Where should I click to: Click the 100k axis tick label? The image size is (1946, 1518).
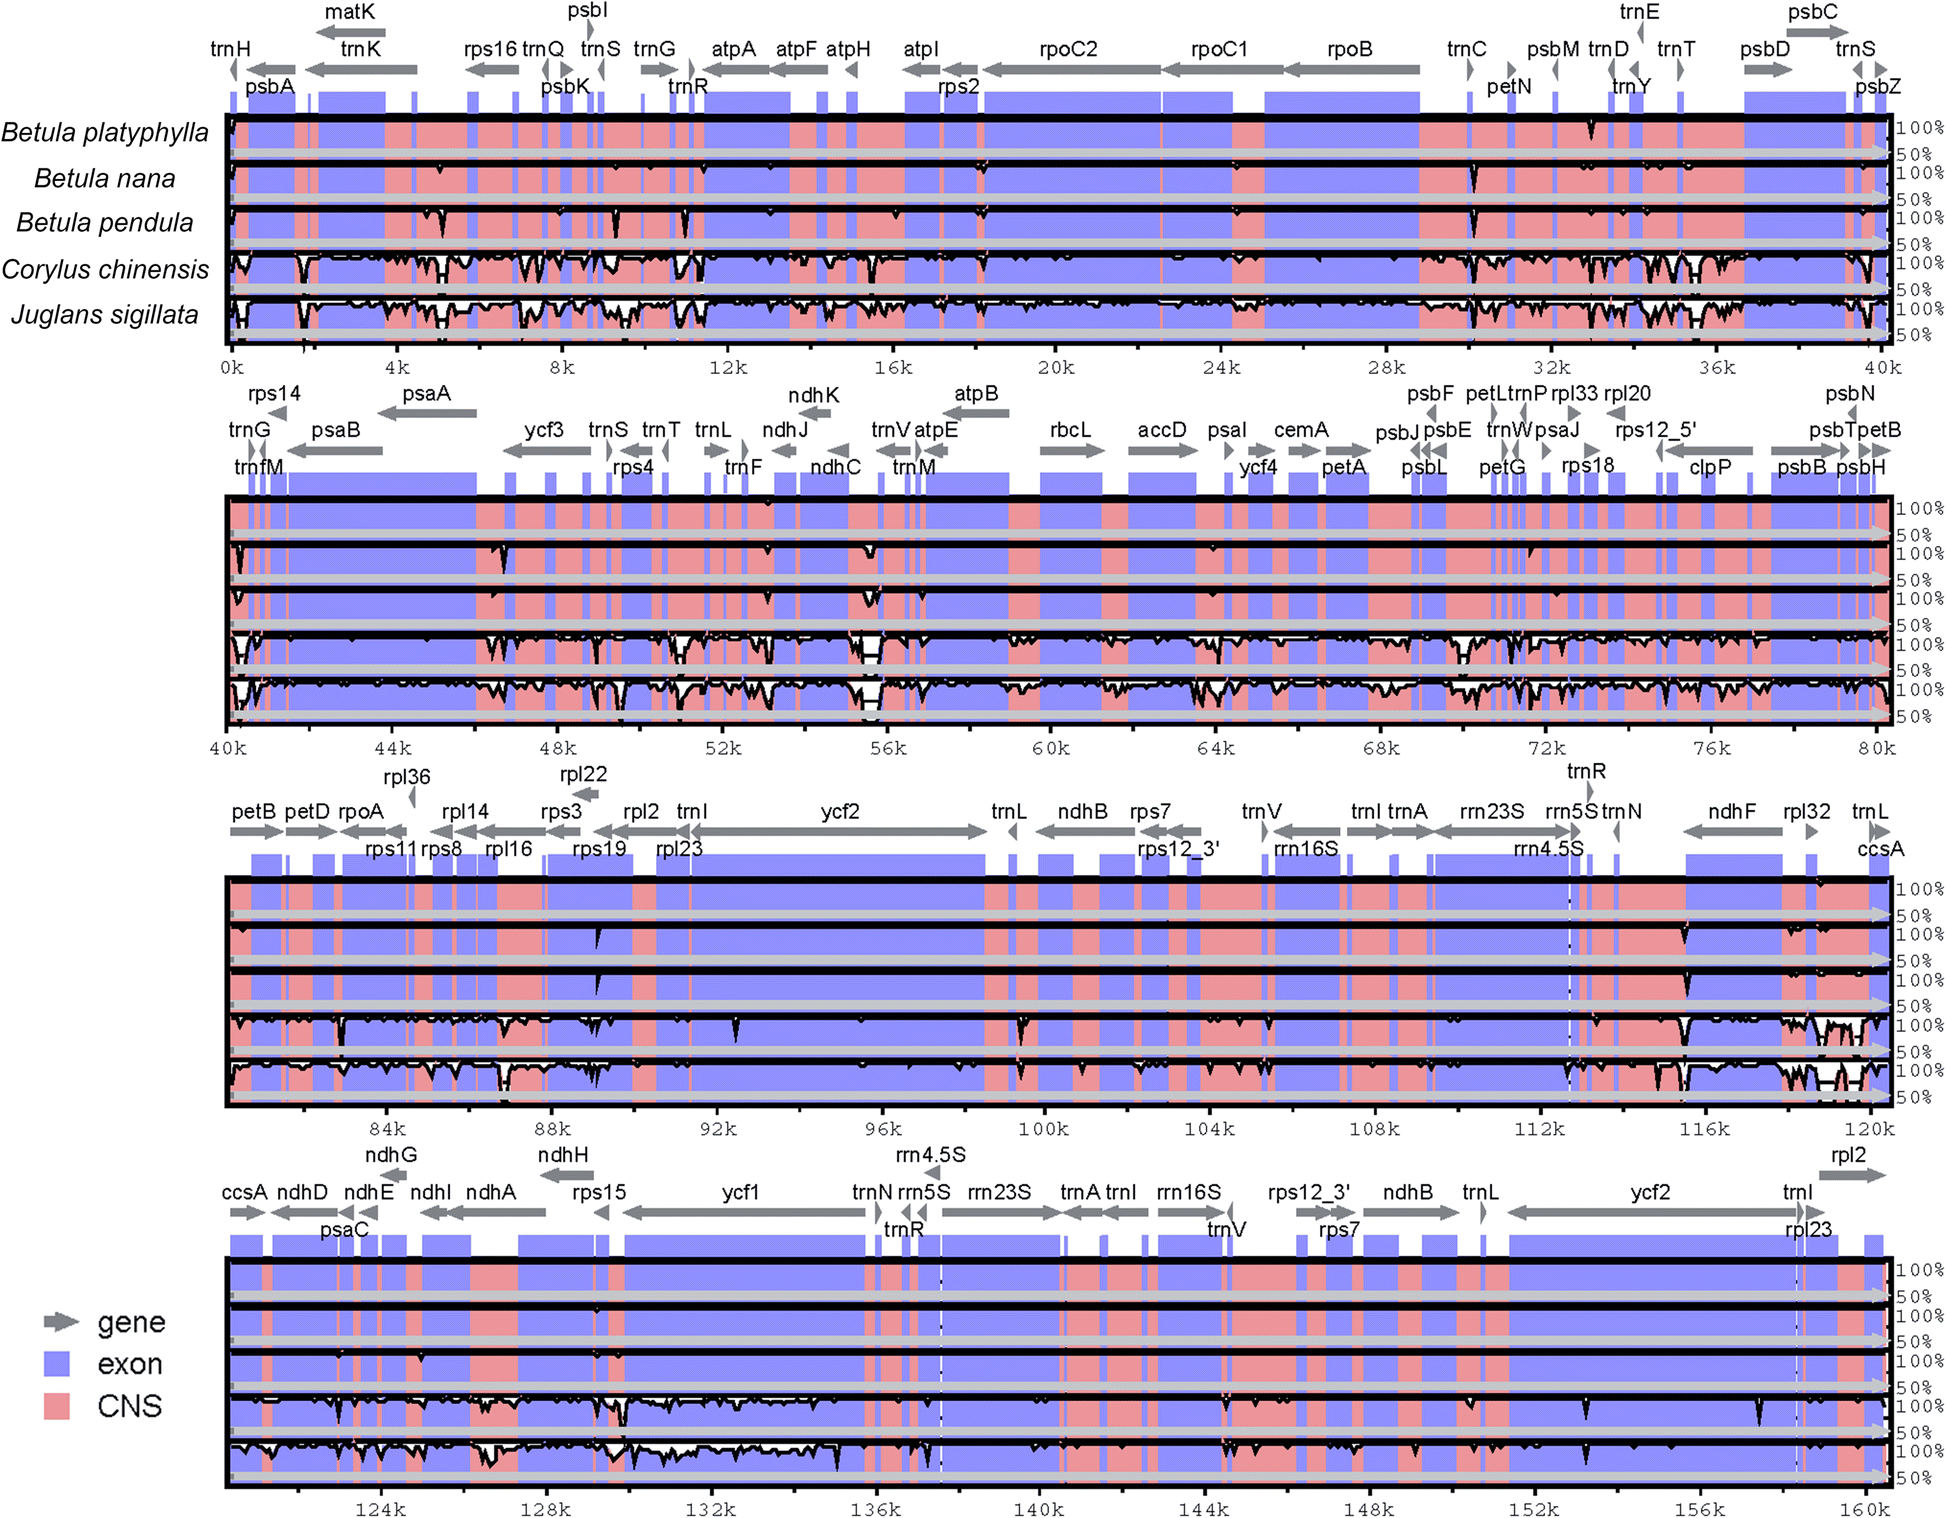(x=1044, y=1129)
